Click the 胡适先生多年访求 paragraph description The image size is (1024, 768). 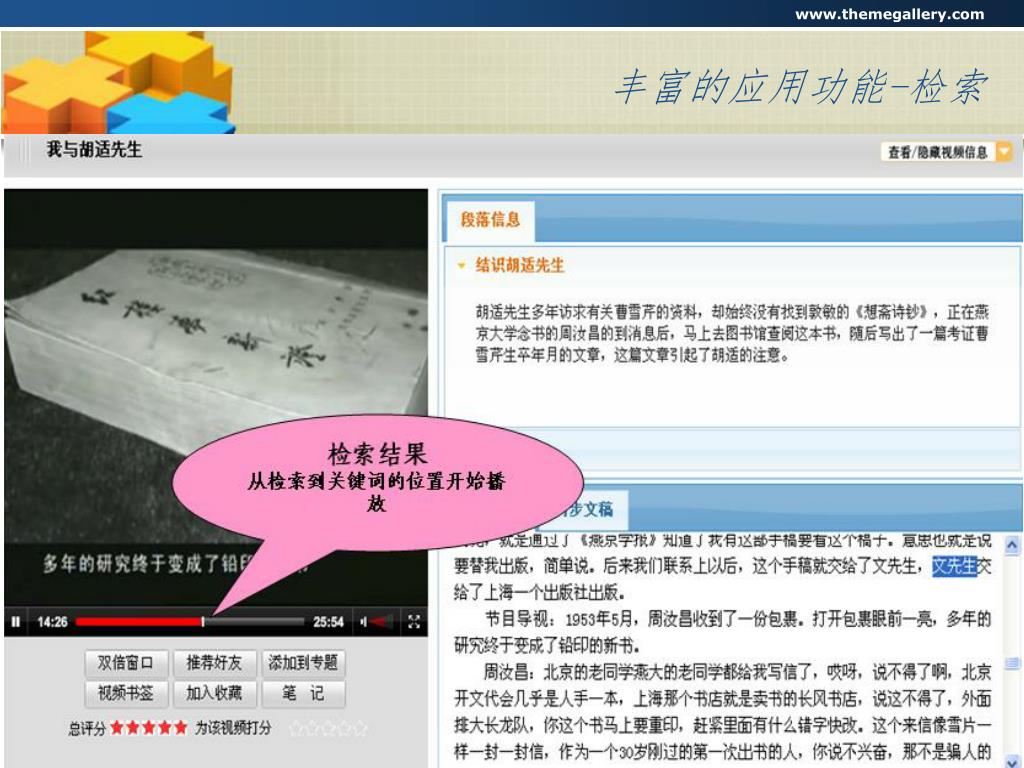[x=731, y=333]
